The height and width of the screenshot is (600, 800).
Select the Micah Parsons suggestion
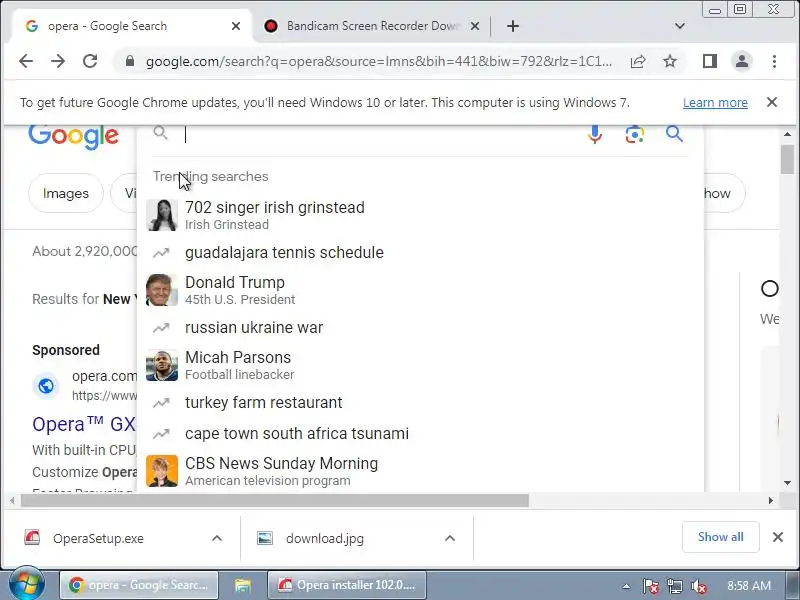click(420, 365)
